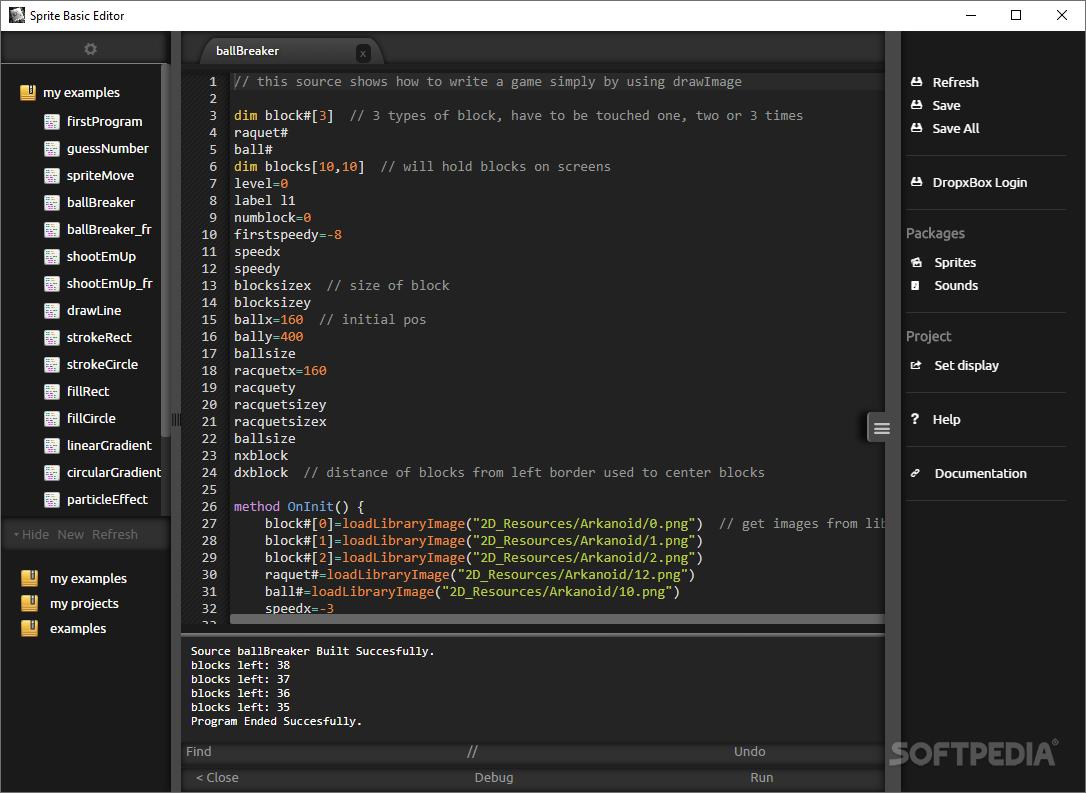
Task: Open the Documentation label
Action: pyautogui.click(x=980, y=474)
